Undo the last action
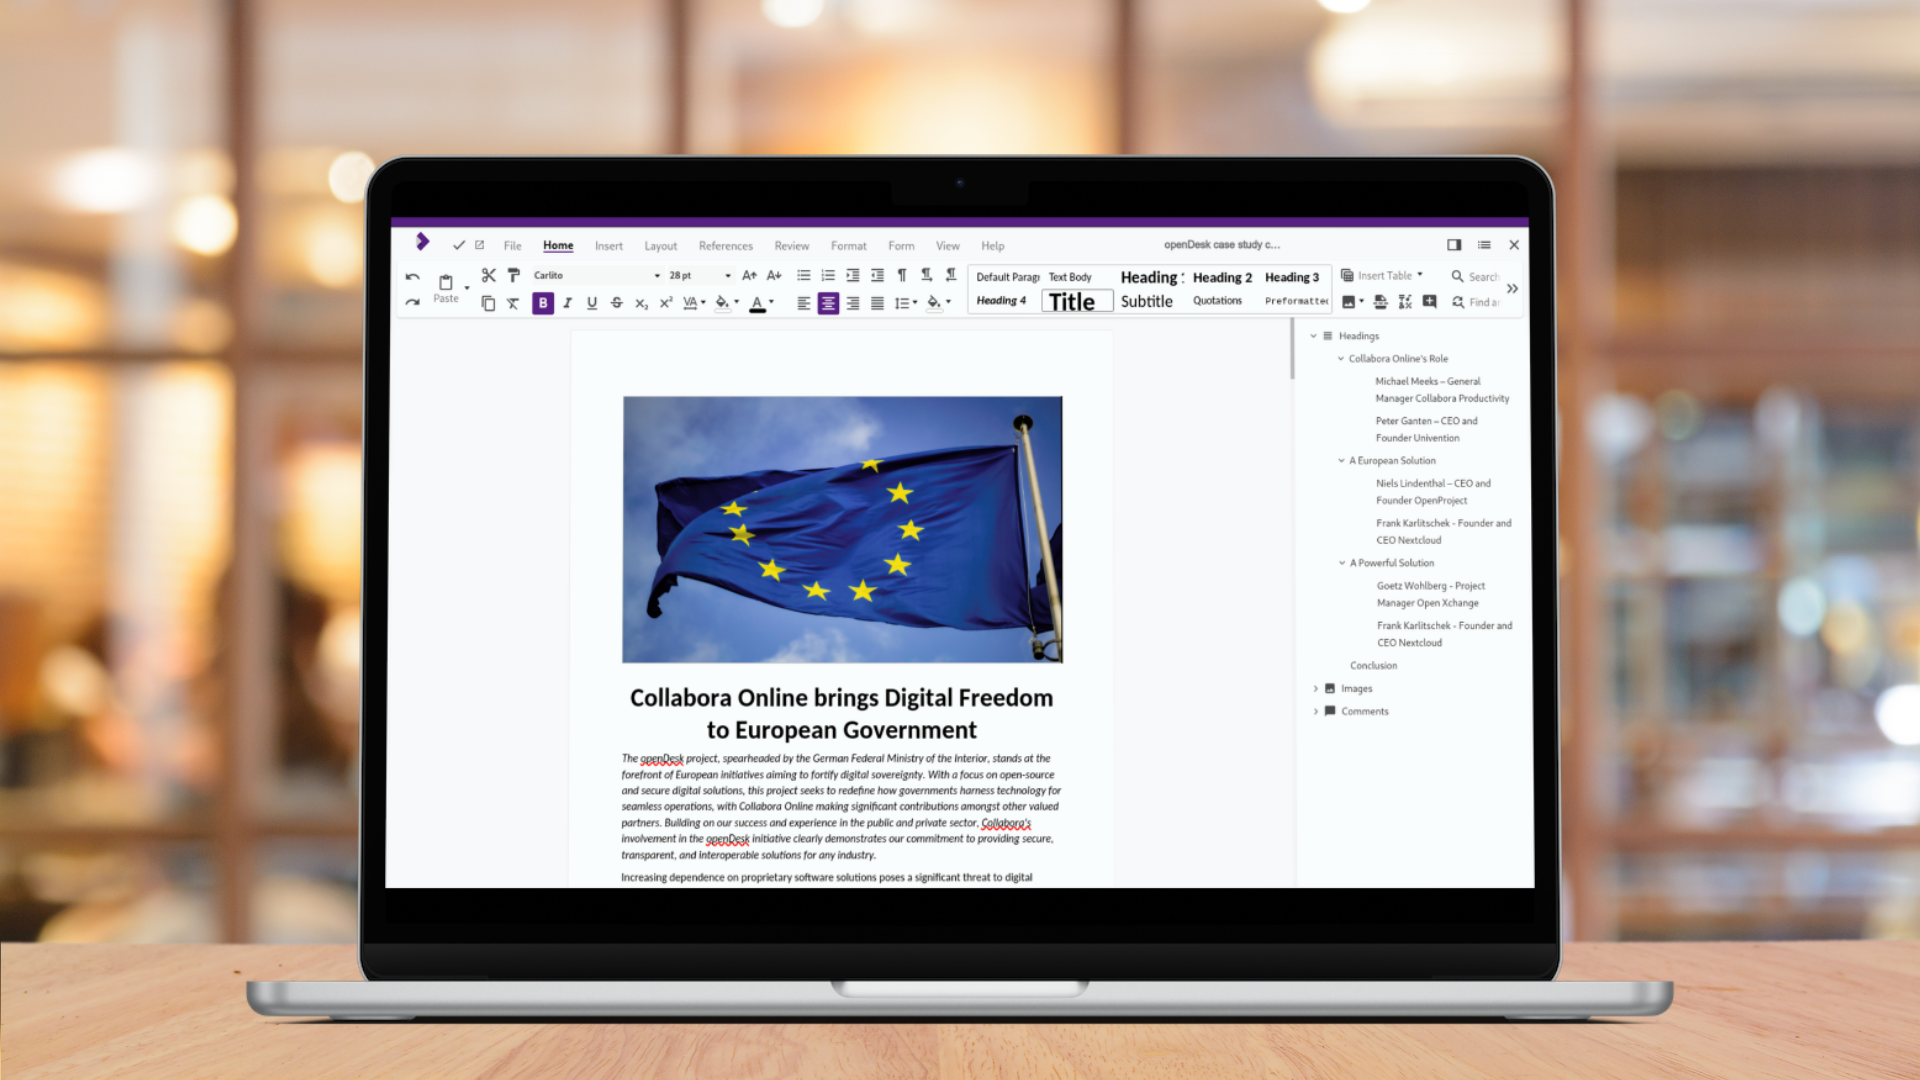 point(413,276)
